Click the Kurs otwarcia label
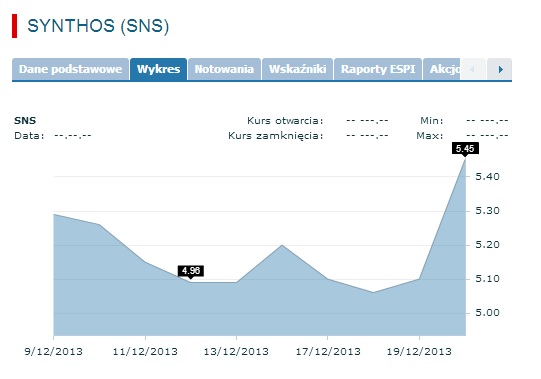541x379 pixels. click(285, 121)
